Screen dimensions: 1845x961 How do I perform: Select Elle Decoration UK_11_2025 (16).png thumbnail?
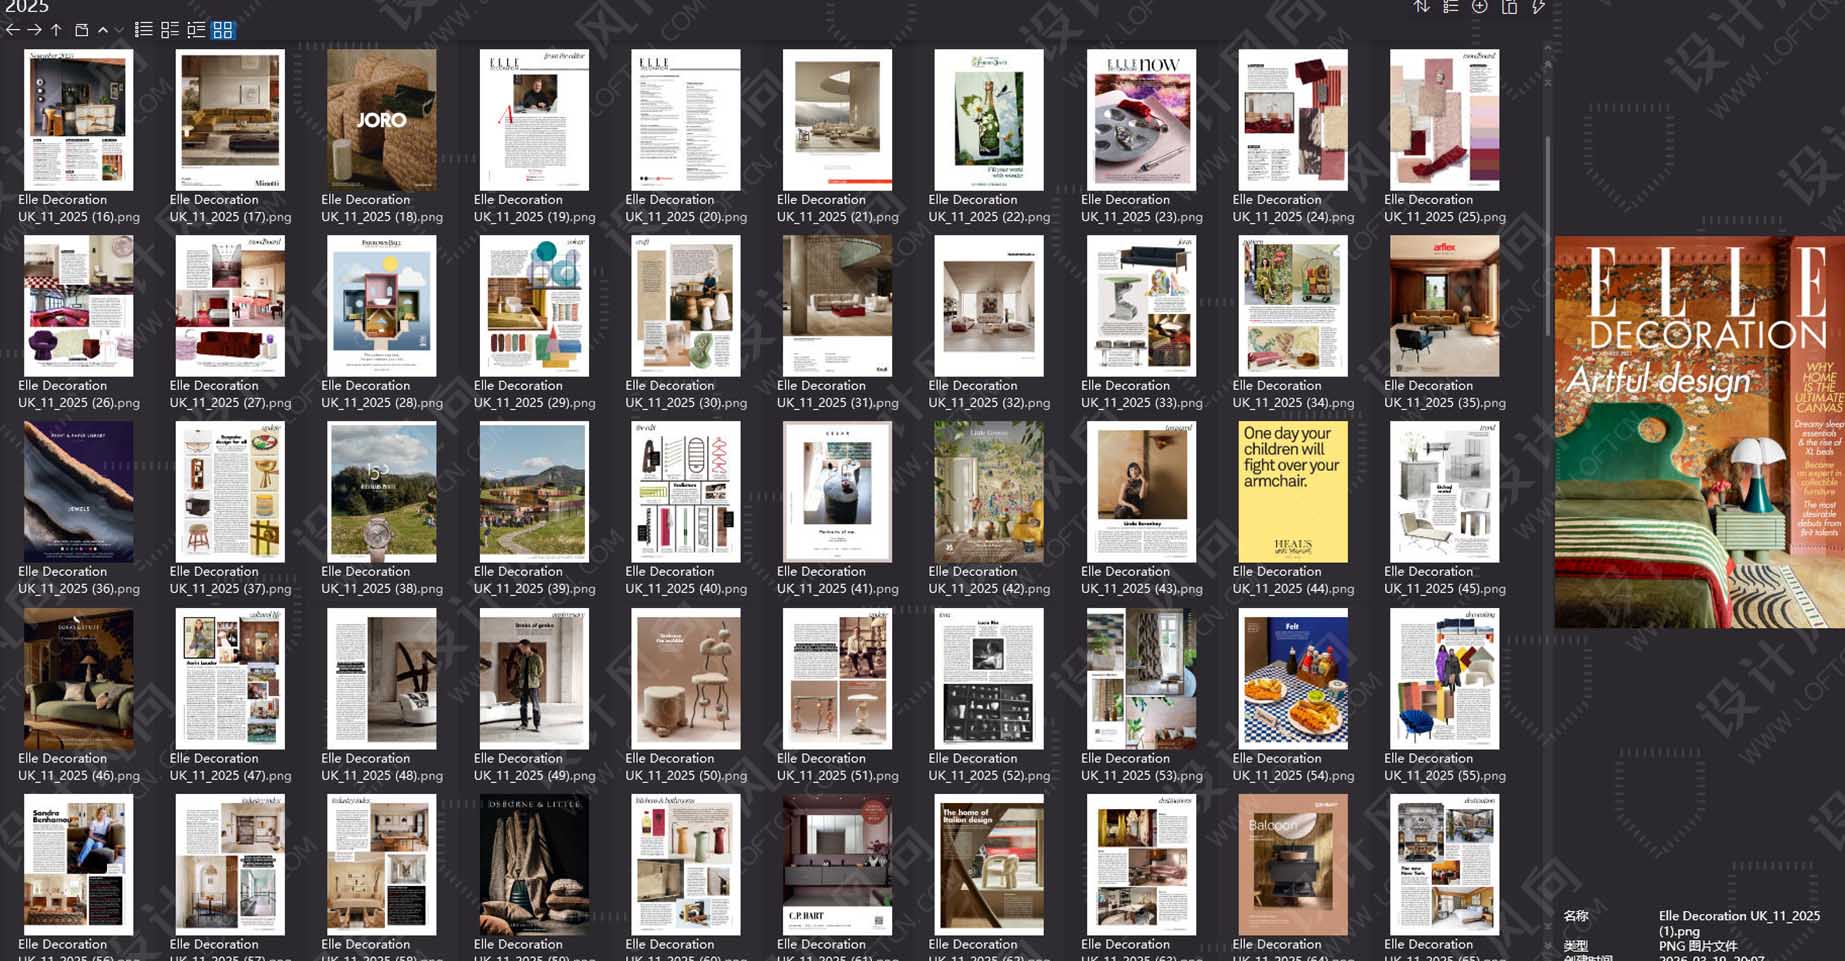point(78,118)
